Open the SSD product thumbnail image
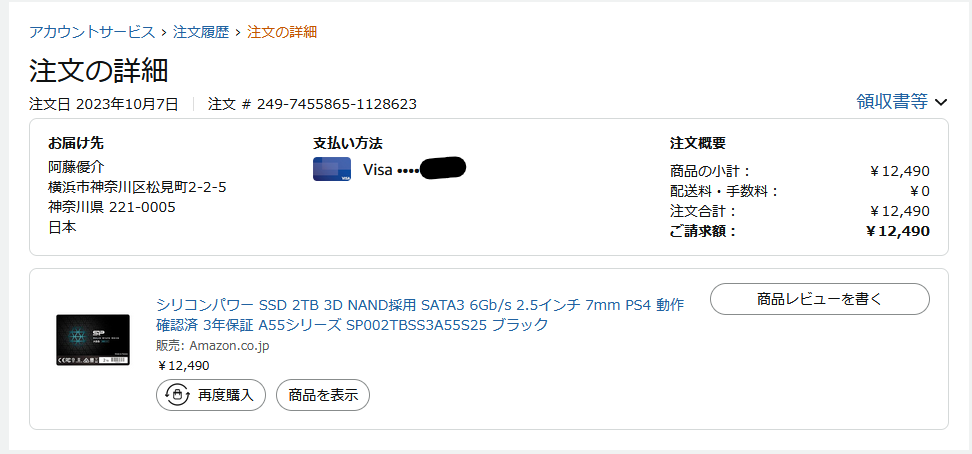972x454 pixels. pos(93,339)
